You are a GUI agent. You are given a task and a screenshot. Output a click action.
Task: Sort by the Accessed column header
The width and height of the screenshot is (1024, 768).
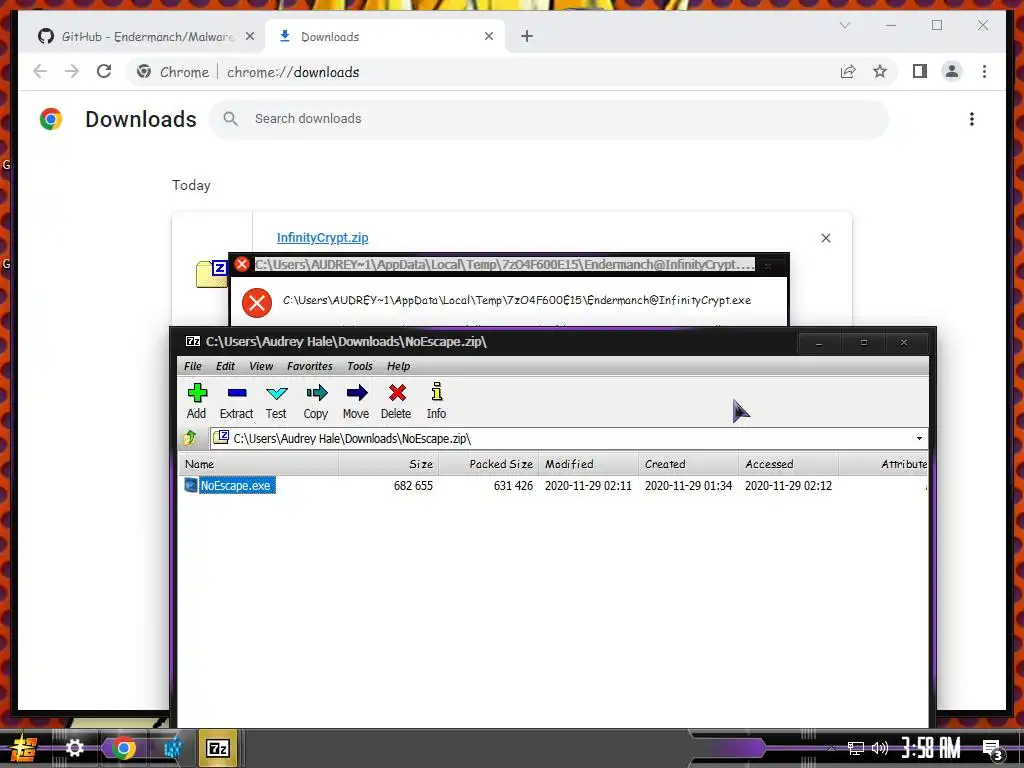tap(788, 464)
